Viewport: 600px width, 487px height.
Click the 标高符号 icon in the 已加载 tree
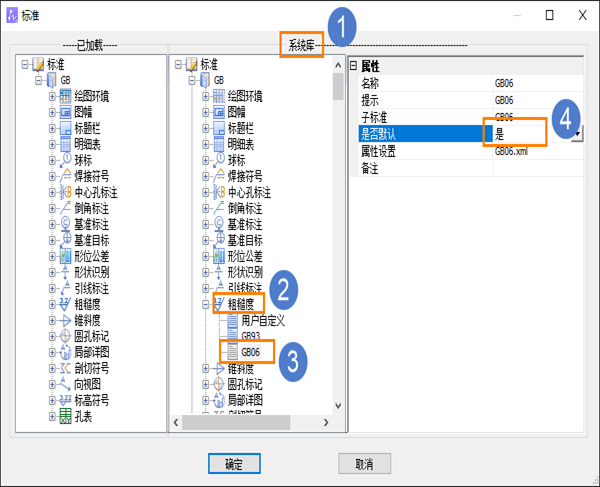point(65,400)
